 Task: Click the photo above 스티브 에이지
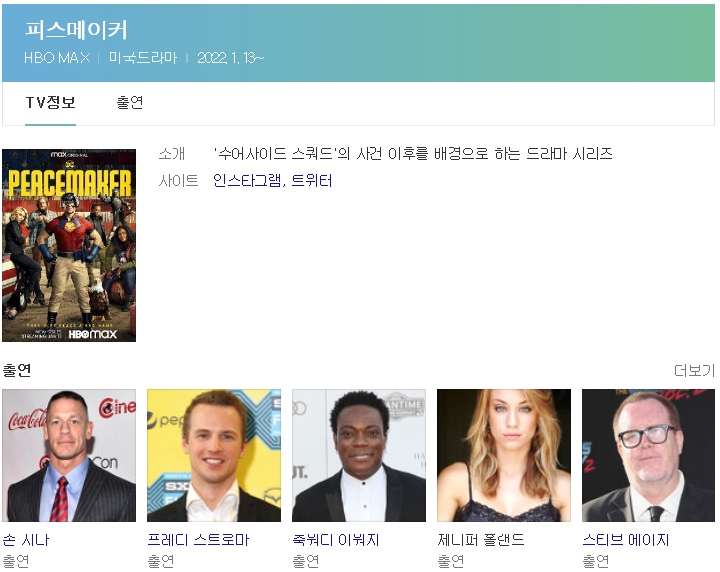649,455
